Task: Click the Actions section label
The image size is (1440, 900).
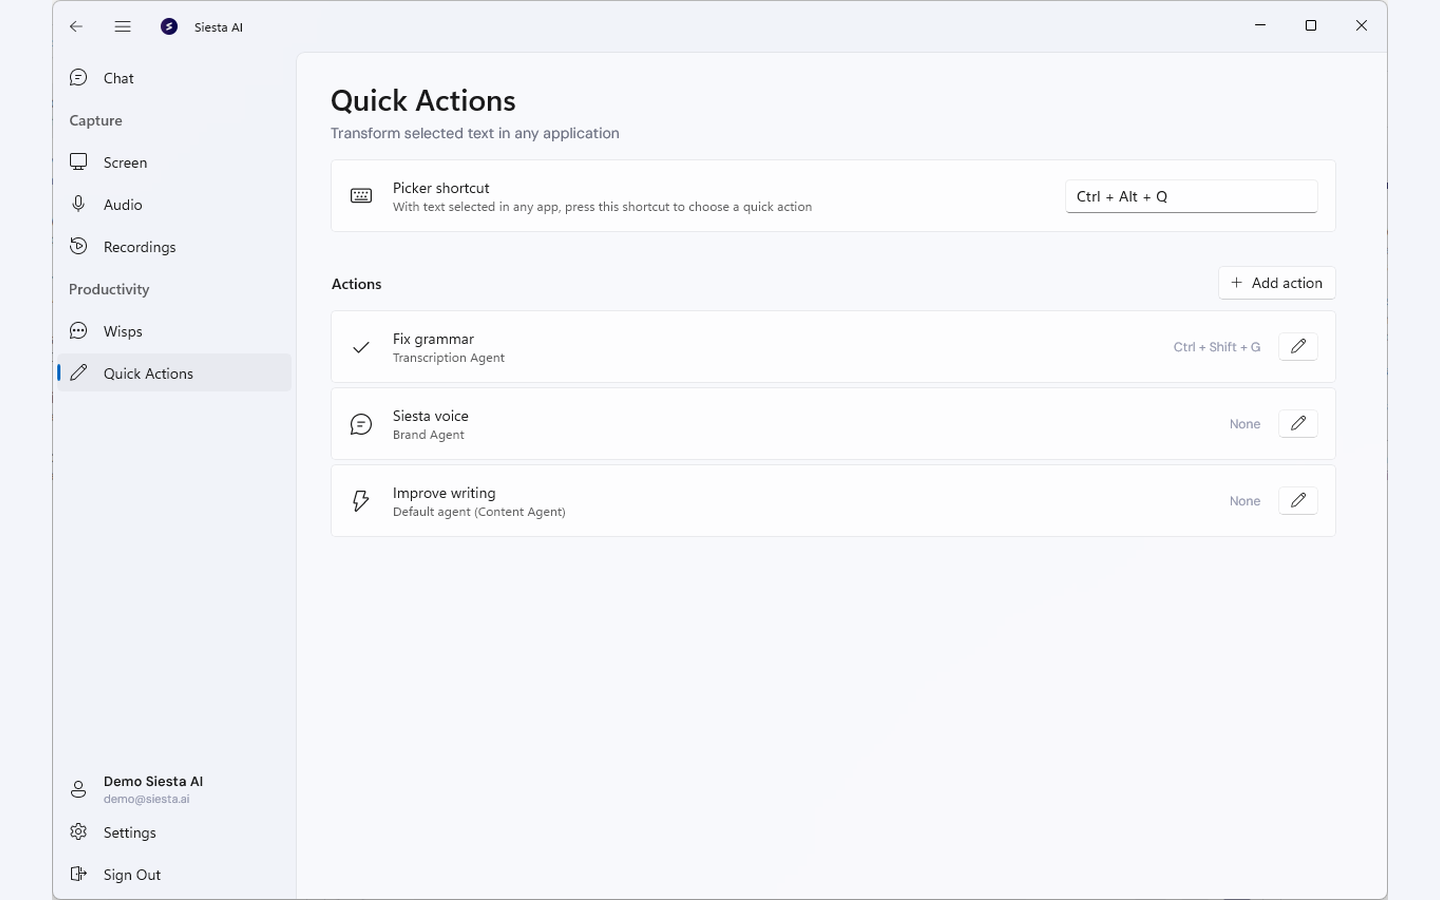Action: click(x=356, y=284)
